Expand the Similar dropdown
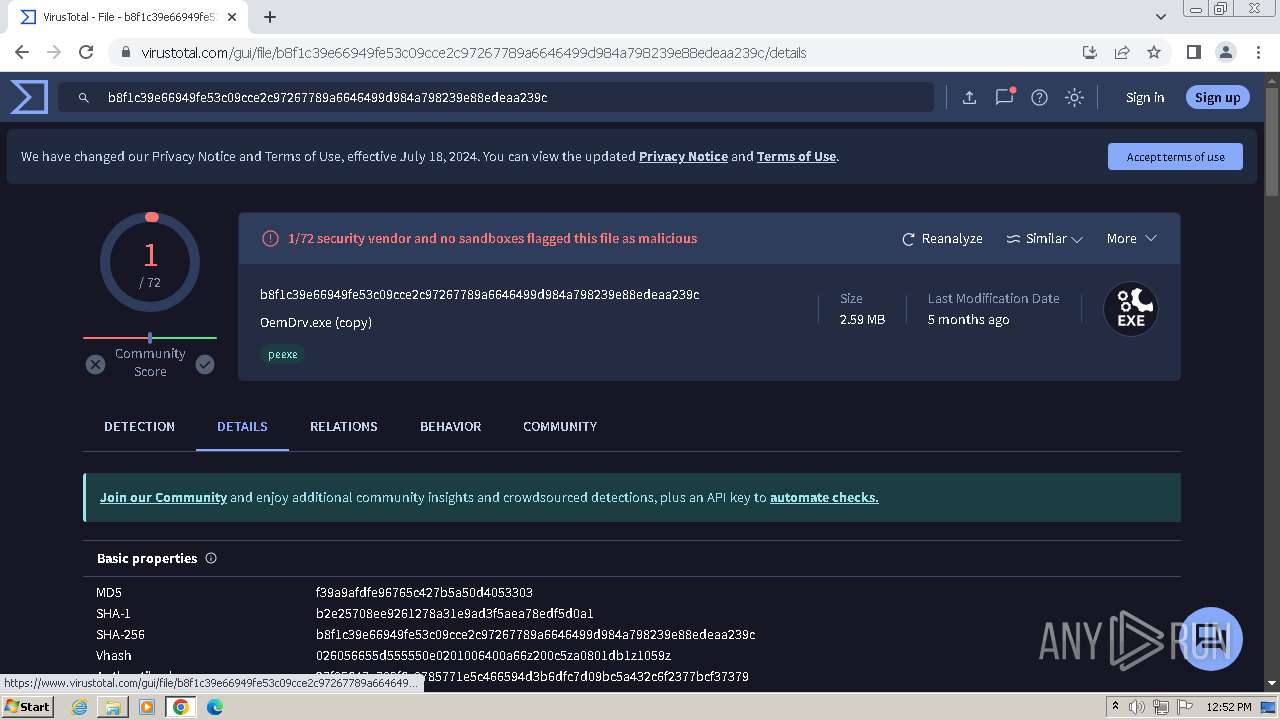This screenshot has height=720, width=1280. [1044, 238]
